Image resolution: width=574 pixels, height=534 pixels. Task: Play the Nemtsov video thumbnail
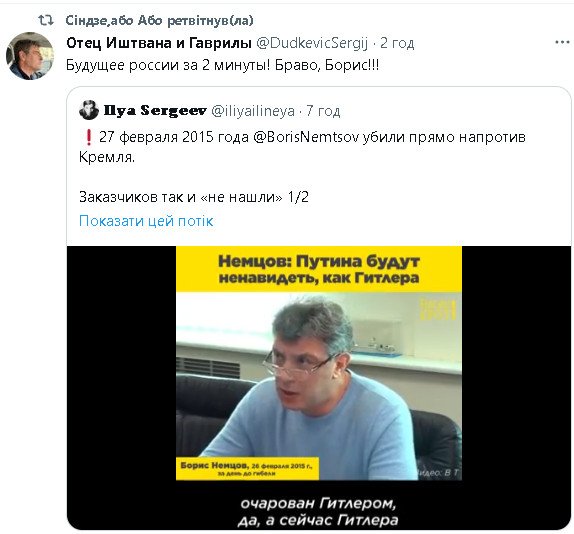click(319, 388)
